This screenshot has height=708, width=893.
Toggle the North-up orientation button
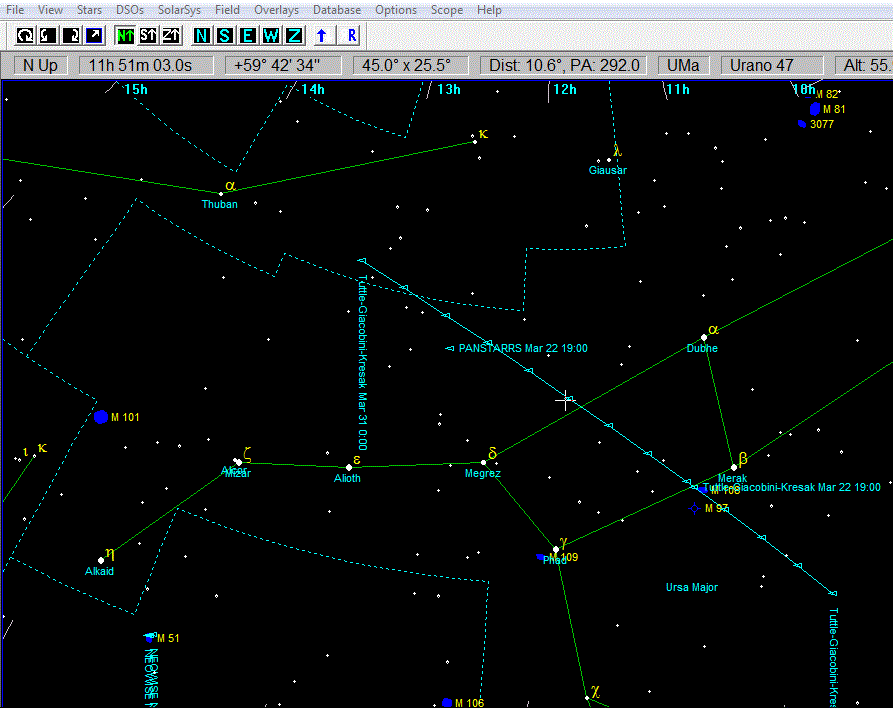tap(125, 36)
